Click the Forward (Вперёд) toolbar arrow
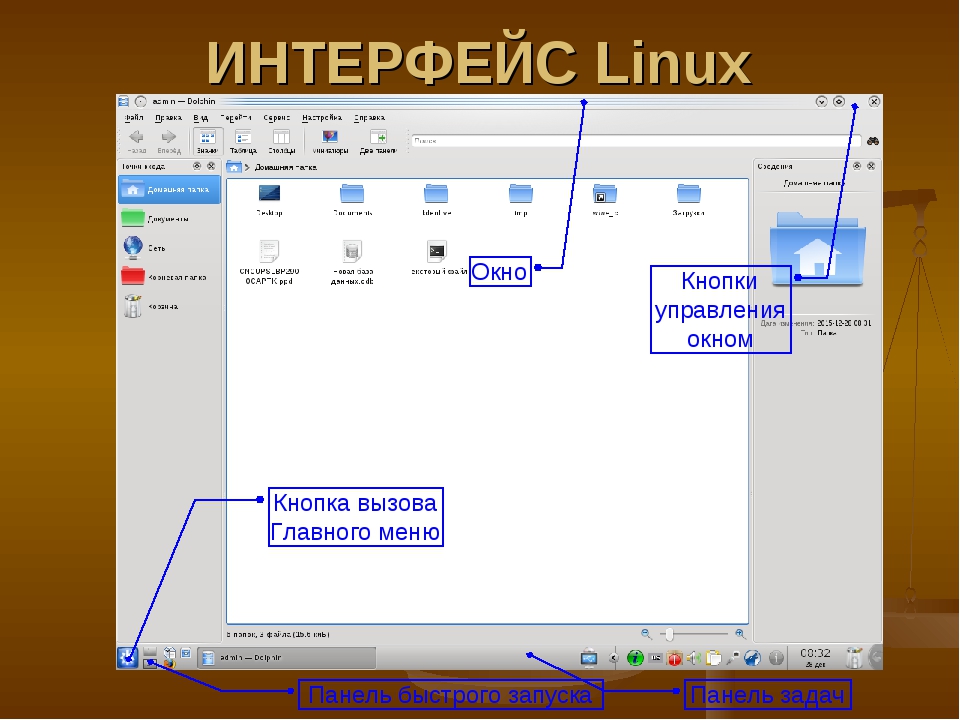 [168, 141]
